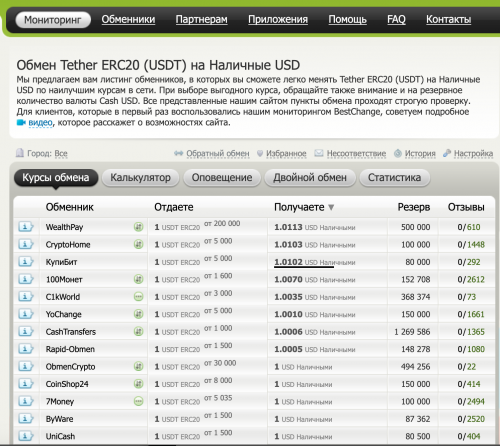This screenshot has width=500, height=446.
Task: Open 100Монет reviews 0/2612
Action: [471, 279]
